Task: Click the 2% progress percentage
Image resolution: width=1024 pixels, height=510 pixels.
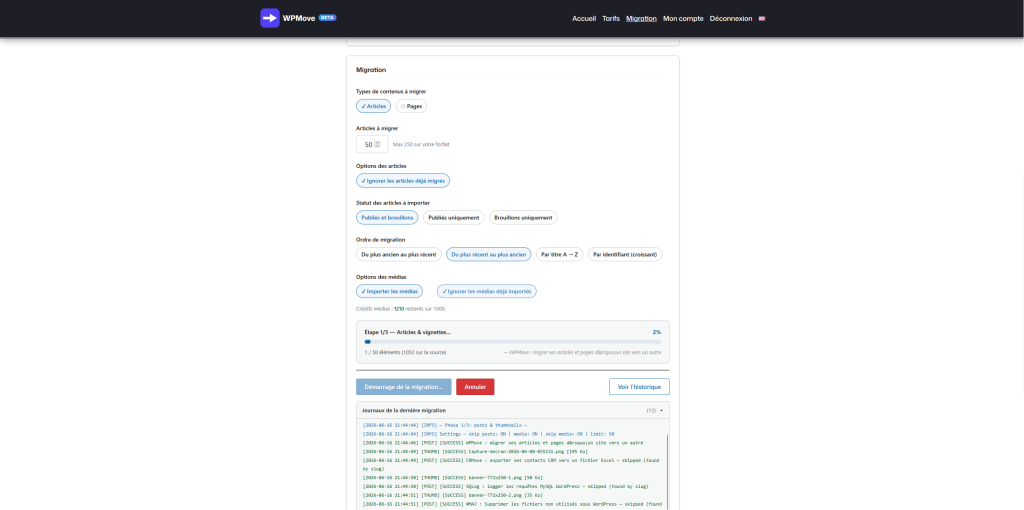Action: 656,332
